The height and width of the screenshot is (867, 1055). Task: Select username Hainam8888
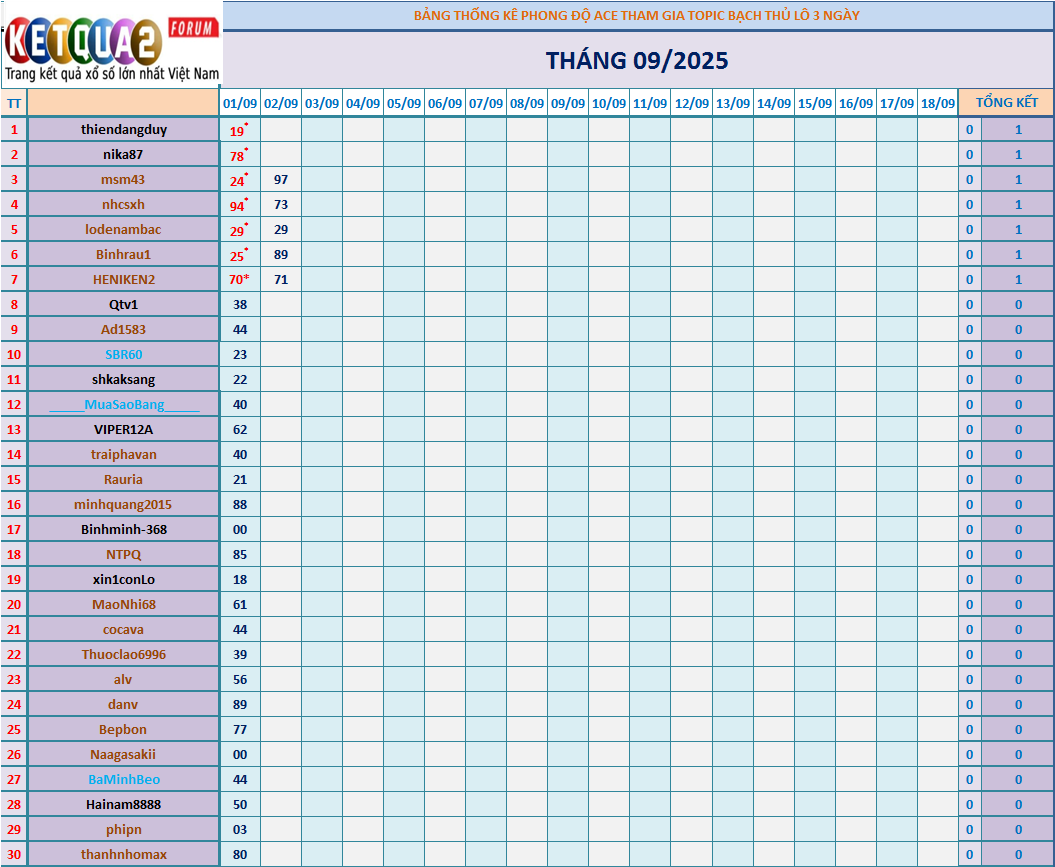point(124,804)
